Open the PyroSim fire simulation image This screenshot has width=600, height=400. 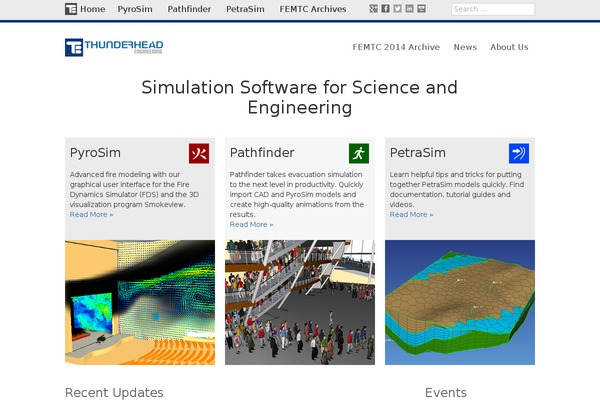[x=140, y=302]
